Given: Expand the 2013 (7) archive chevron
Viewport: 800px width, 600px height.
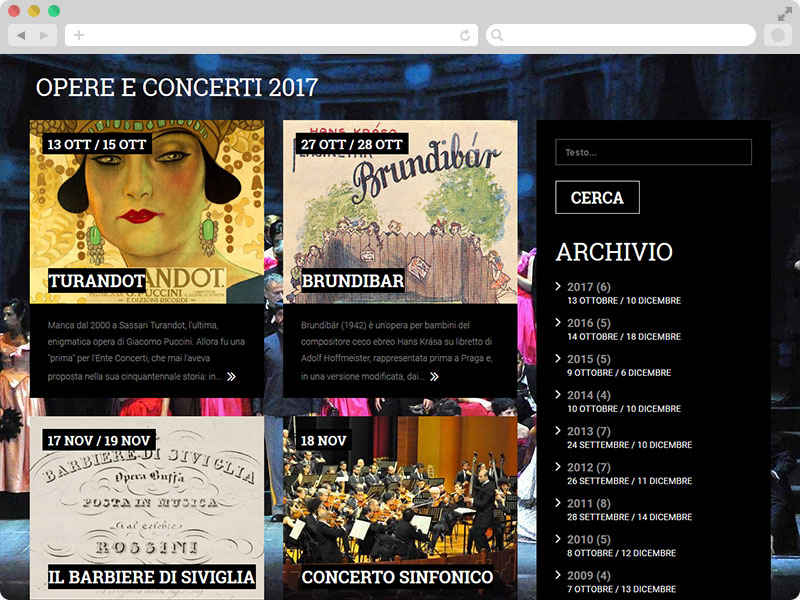Looking at the screenshot, I should (558, 430).
